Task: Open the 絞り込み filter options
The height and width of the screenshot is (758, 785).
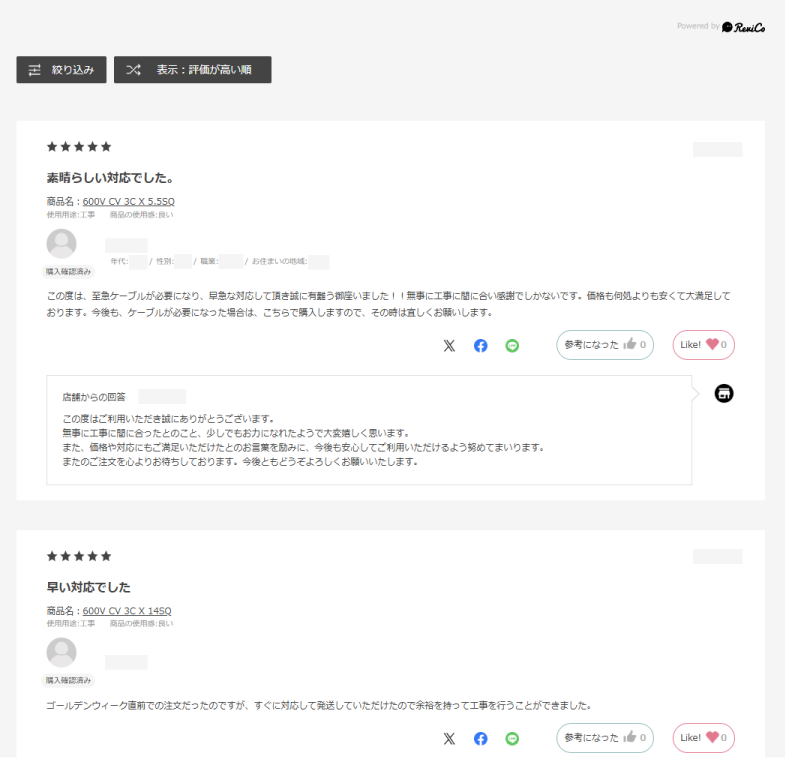Action: tap(61, 70)
